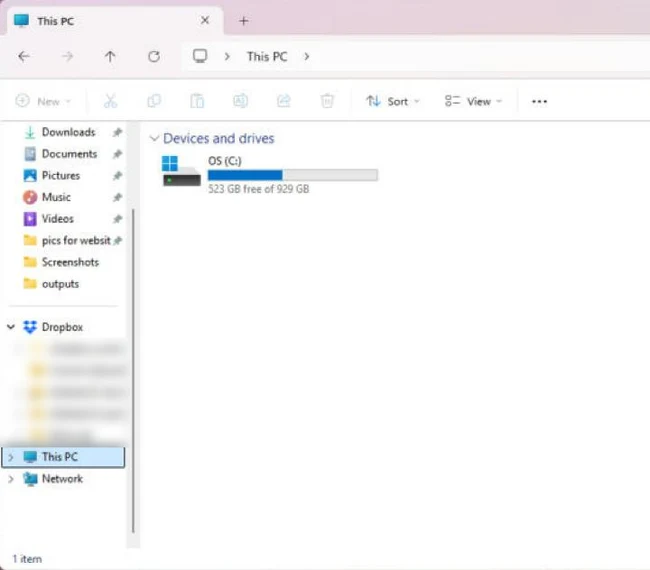The height and width of the screenshot is (570, 650).
Task: Refresh the This PC view
Action: 154,56
